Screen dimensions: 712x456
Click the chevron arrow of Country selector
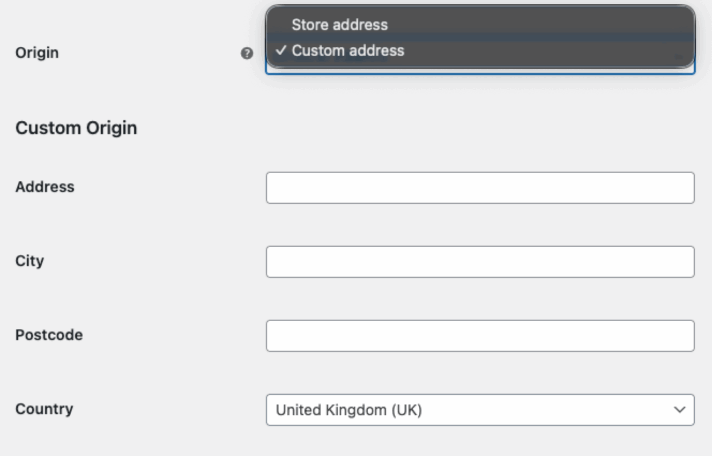(x=680, y=409)
